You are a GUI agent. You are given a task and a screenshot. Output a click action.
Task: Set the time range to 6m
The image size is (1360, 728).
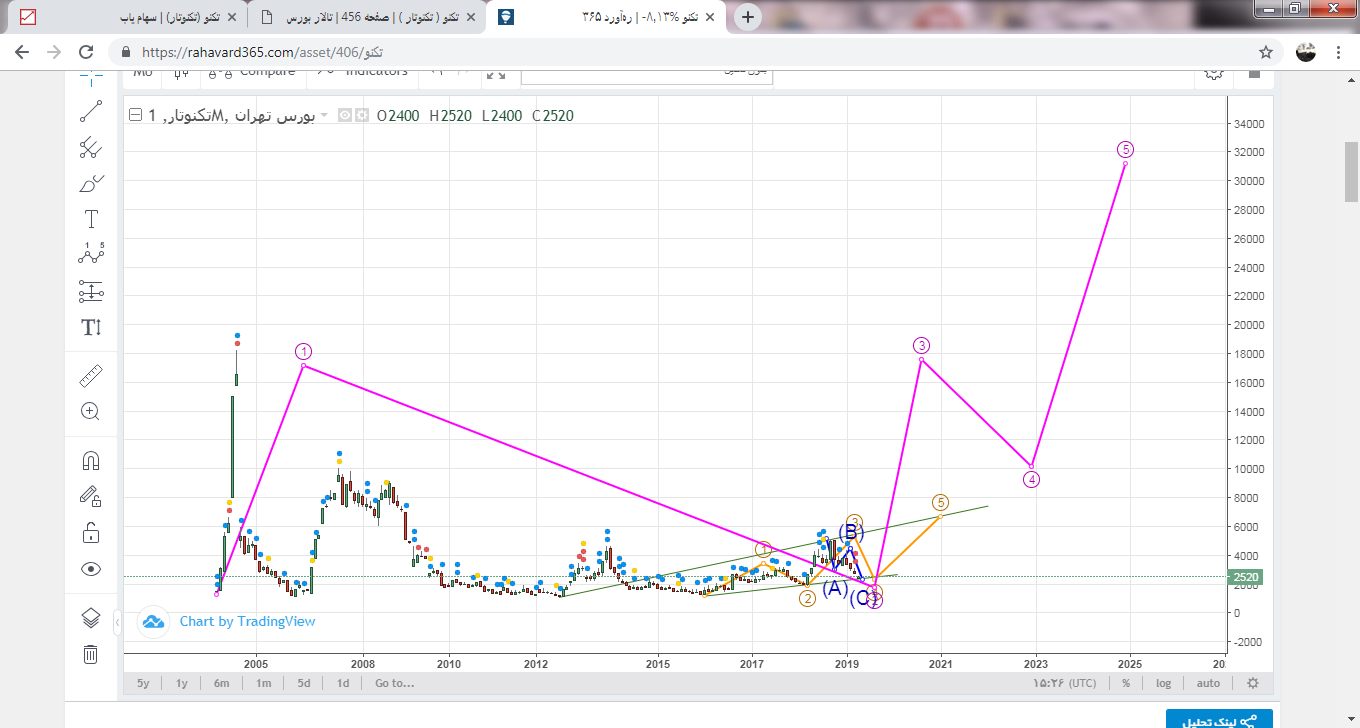222,683
